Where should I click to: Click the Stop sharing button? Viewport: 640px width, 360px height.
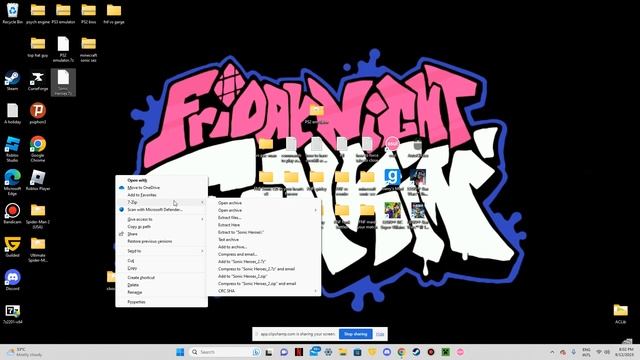point(356,334)
